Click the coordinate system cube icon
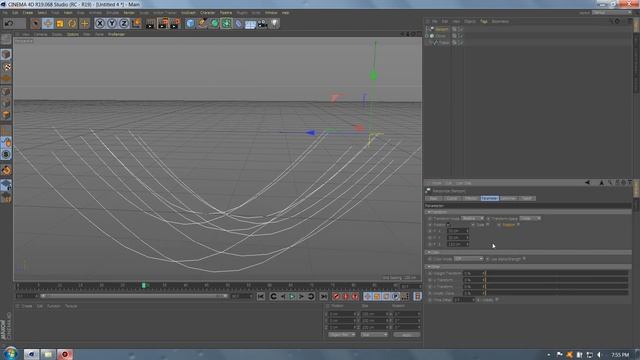Image resolution: width=640 pixels, height=360 pixels. [x=136, y=23]
